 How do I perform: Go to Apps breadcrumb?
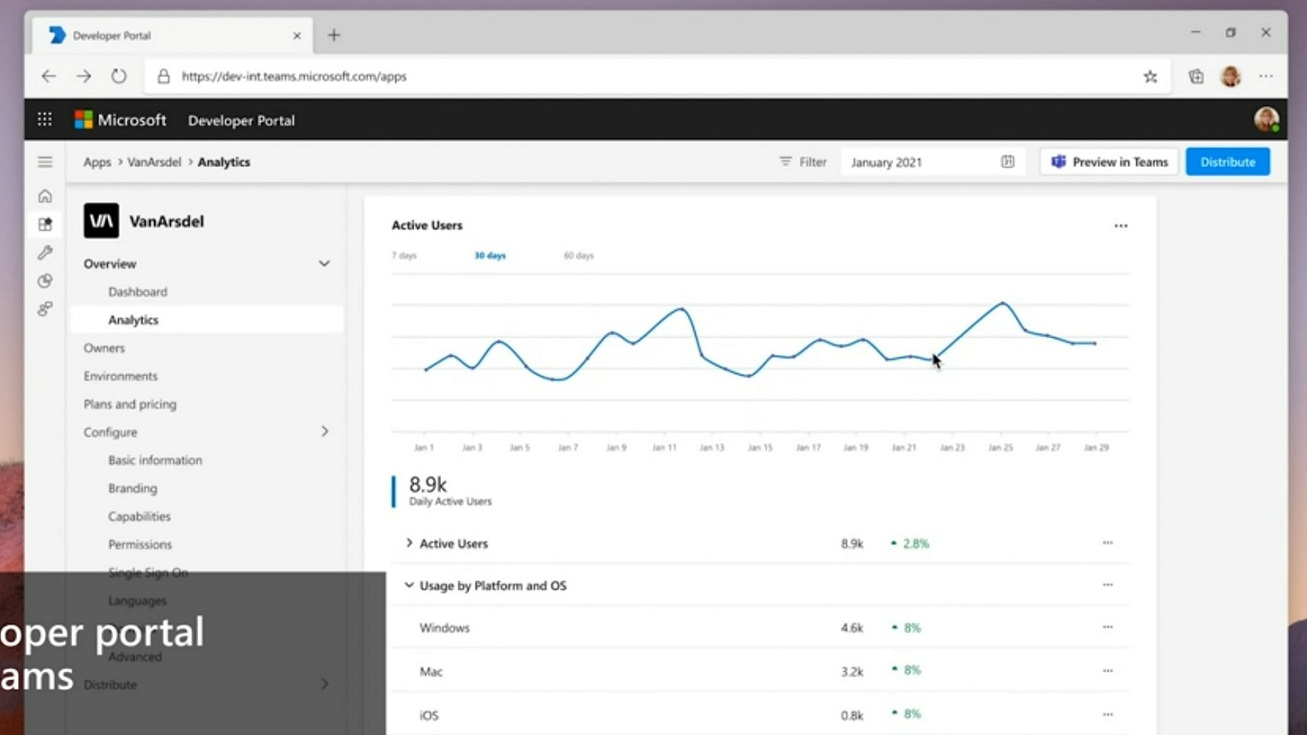click(97, 162)
